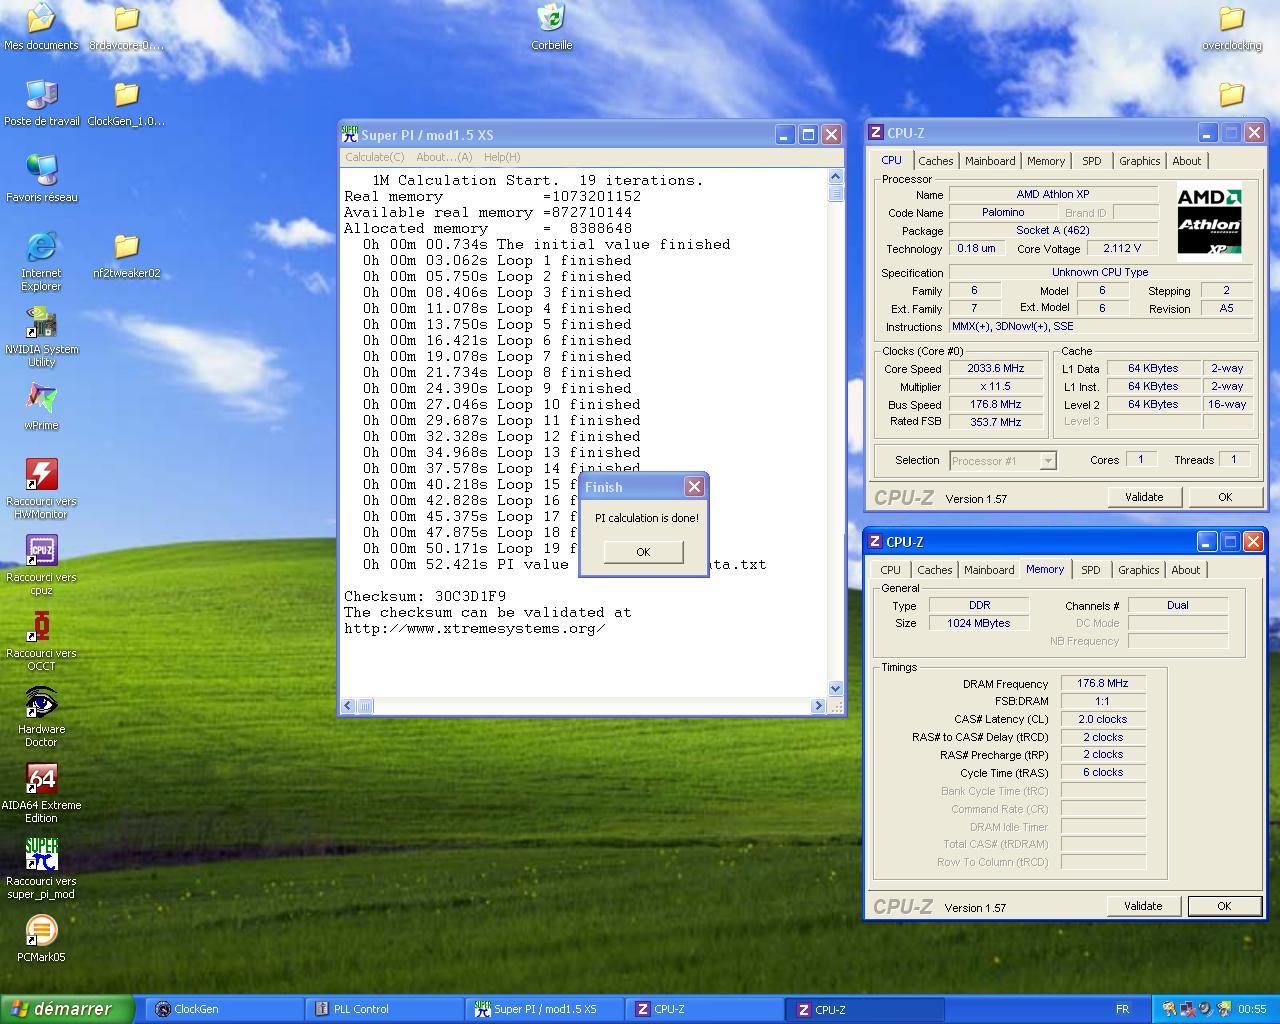Screen dimensions: 1280x1024
Task: Click the FR language indicator in the taskbar
Action: [1122, 1009]
